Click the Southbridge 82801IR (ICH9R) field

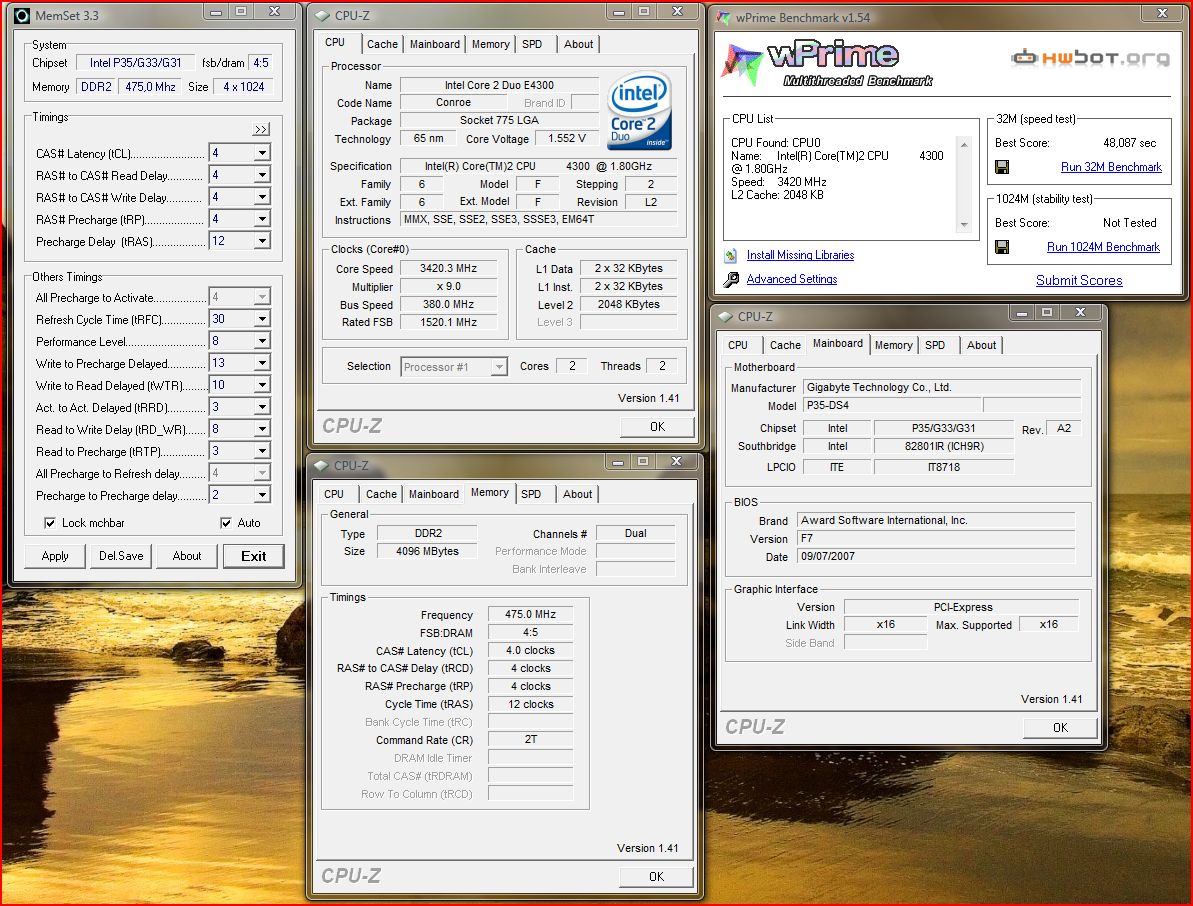(x=944, y=447)
